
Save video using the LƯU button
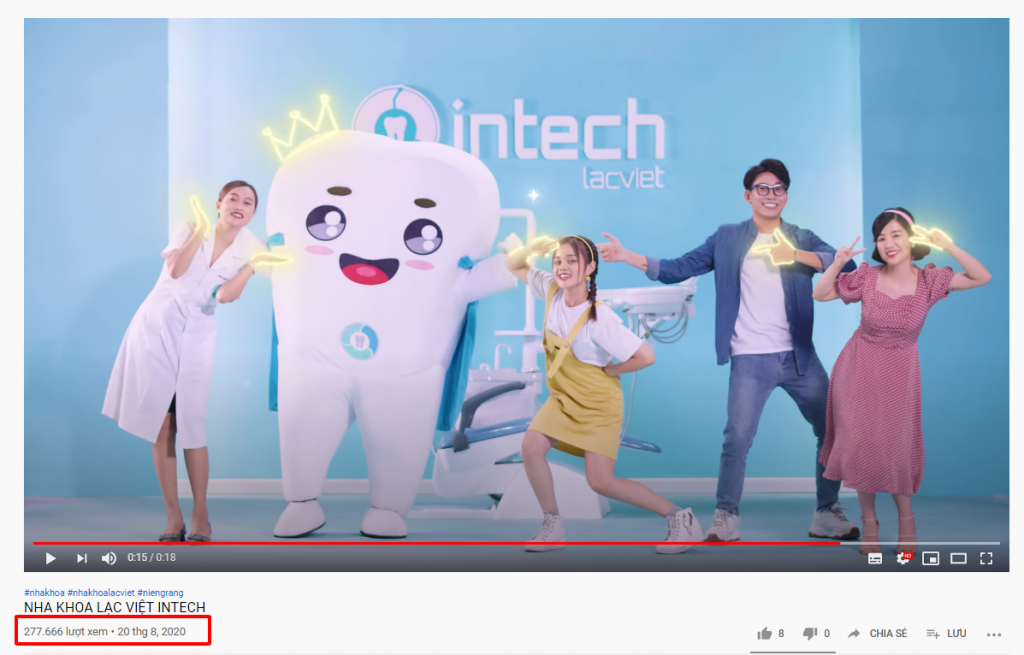click(x=946, y=633)
